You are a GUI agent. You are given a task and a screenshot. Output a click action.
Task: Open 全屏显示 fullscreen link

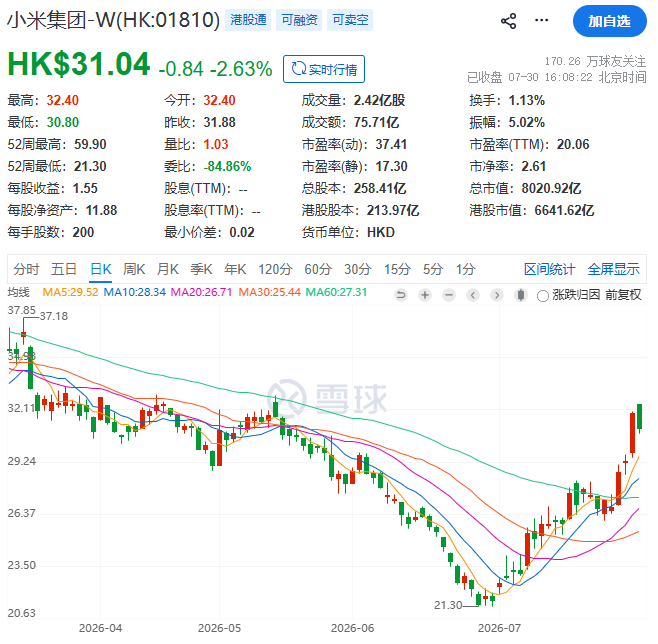click(614, 269)
